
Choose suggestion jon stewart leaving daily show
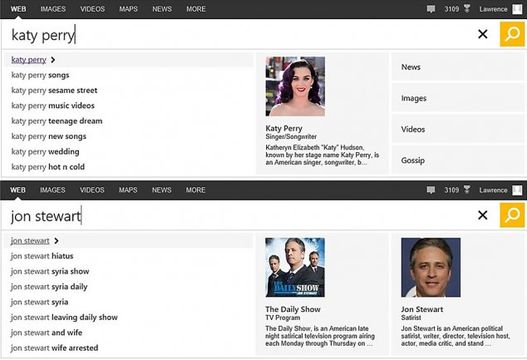coord(64,318)
